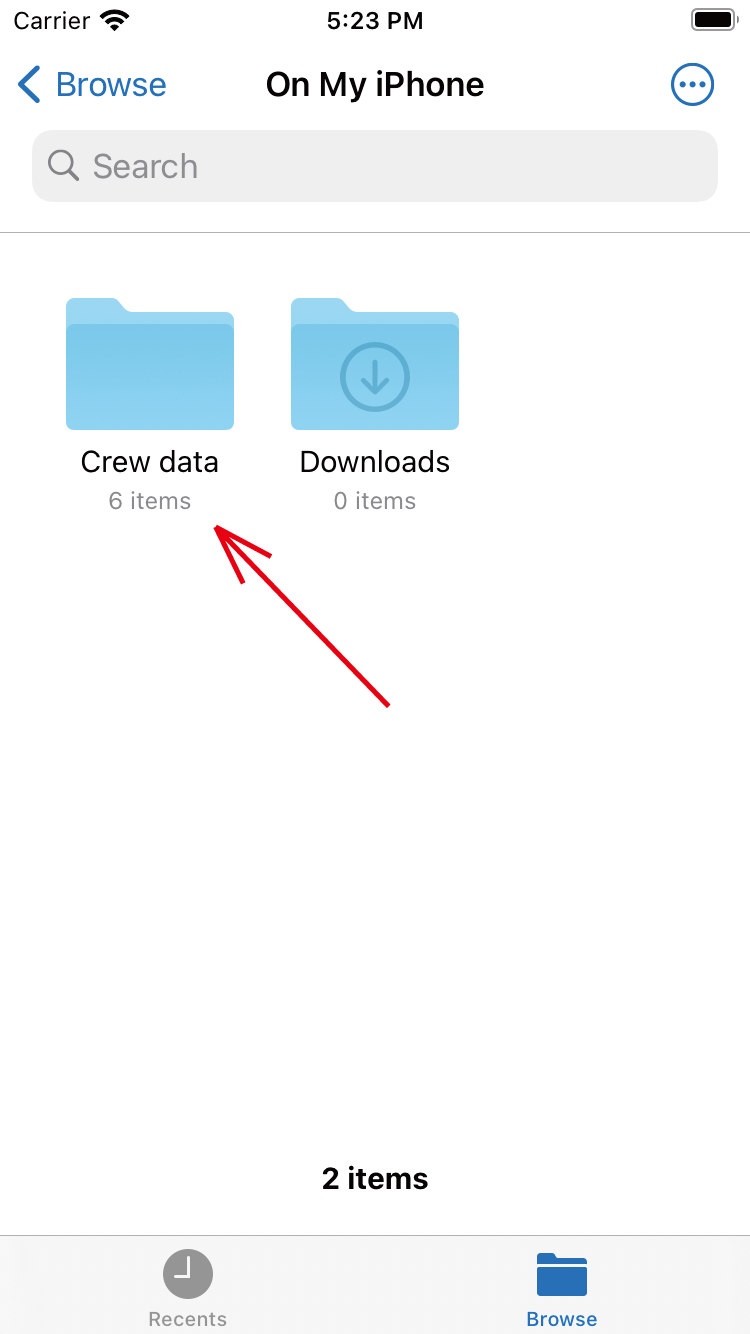Tap the magnifying glass search icon
750x1334 pixels.
pos(63,166)
